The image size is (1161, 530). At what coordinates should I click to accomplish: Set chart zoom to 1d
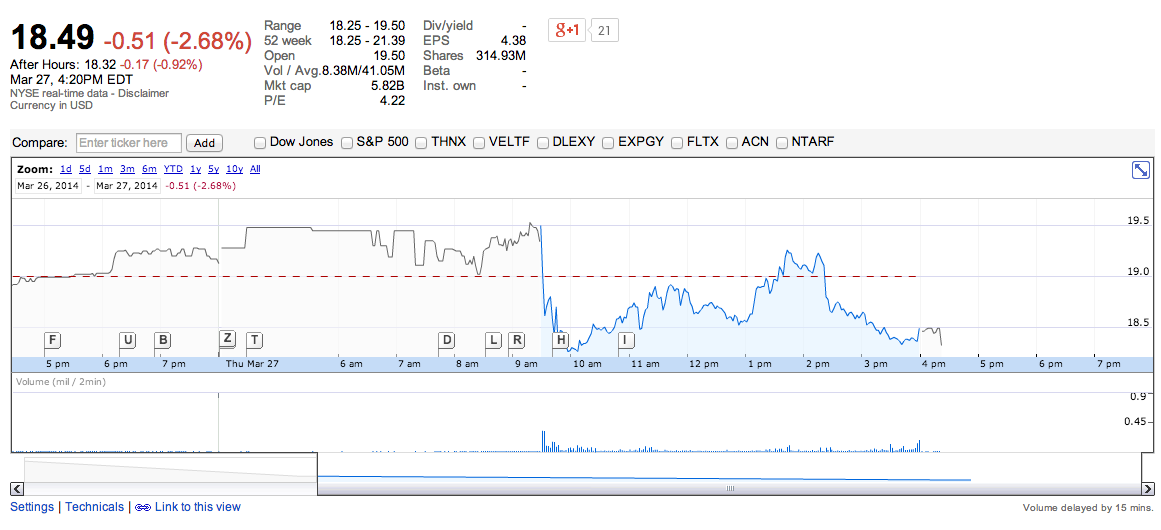pyautogui.click(x=66, y=169)
